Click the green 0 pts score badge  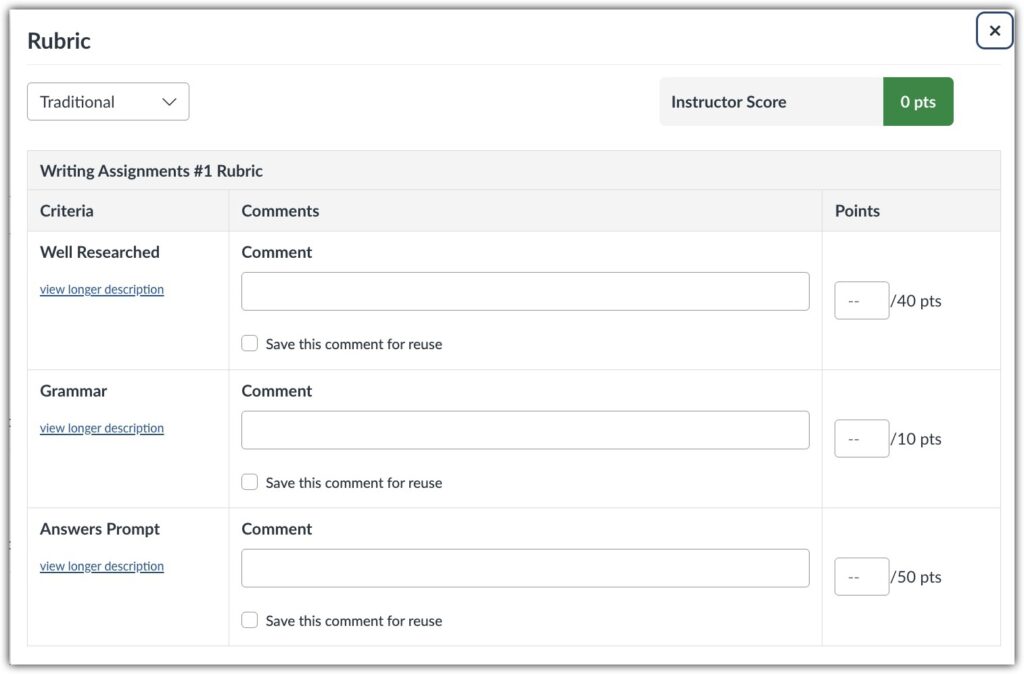point(918,101)
